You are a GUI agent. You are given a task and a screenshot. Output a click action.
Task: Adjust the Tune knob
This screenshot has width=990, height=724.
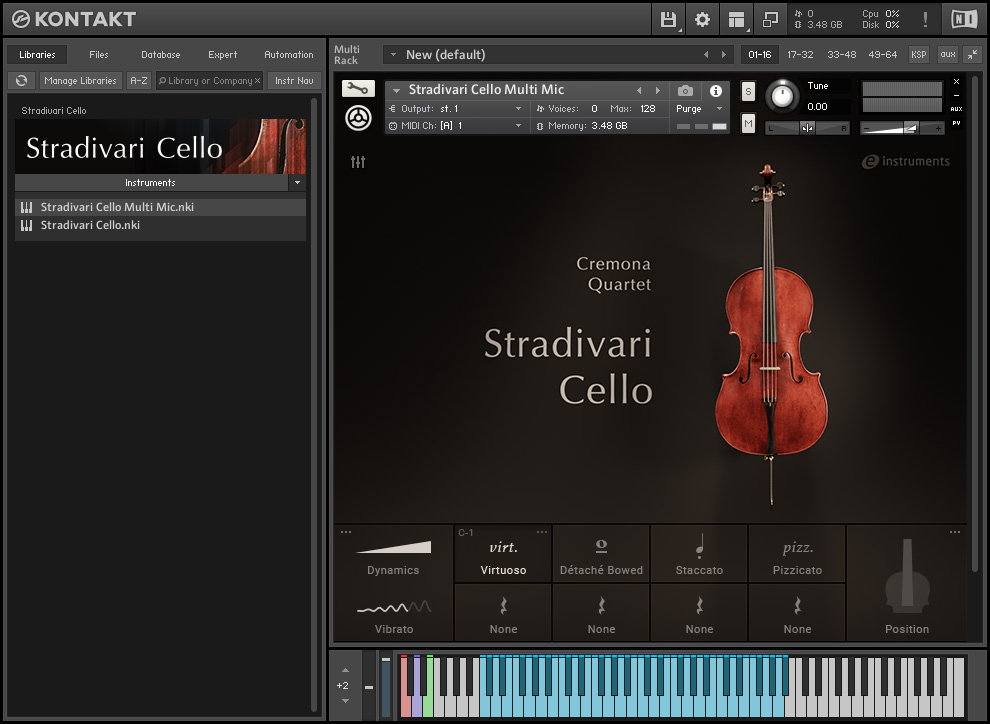click(x=783, y=97)
